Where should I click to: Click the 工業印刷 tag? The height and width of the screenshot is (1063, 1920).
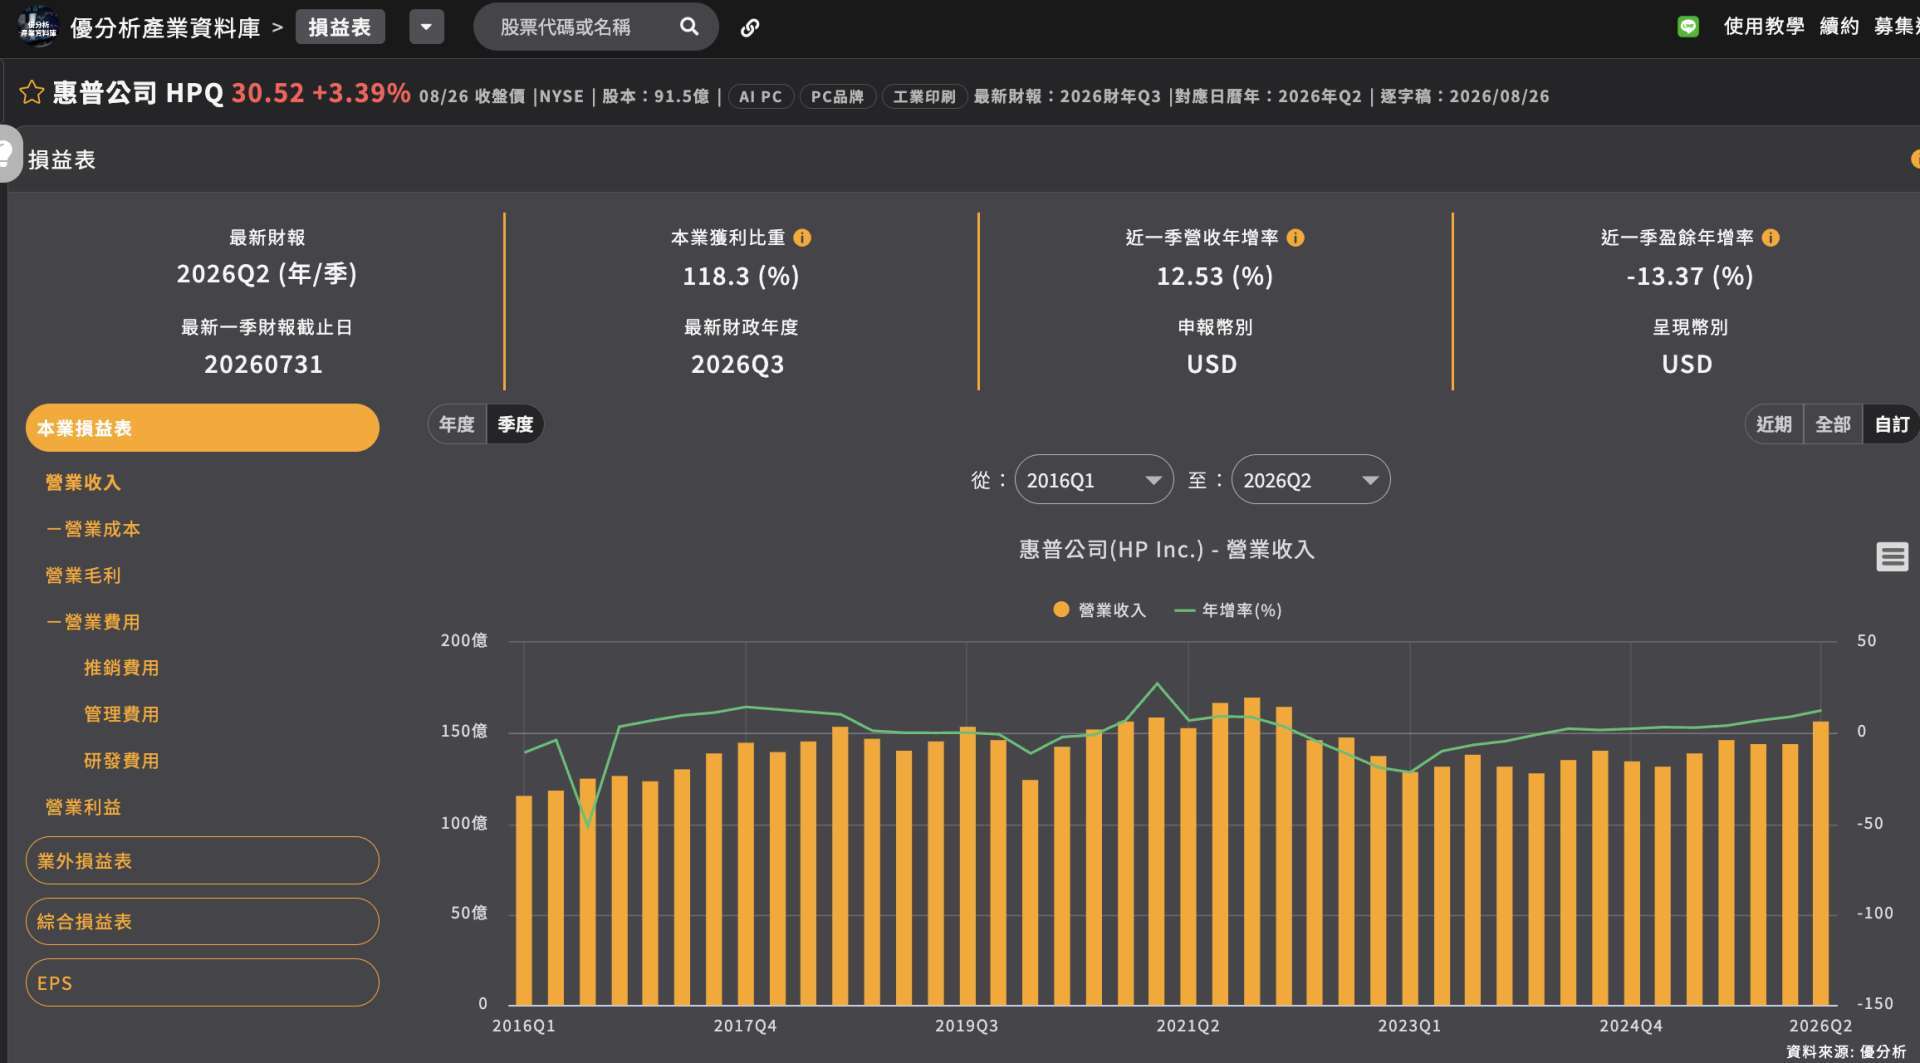point(924,97)
